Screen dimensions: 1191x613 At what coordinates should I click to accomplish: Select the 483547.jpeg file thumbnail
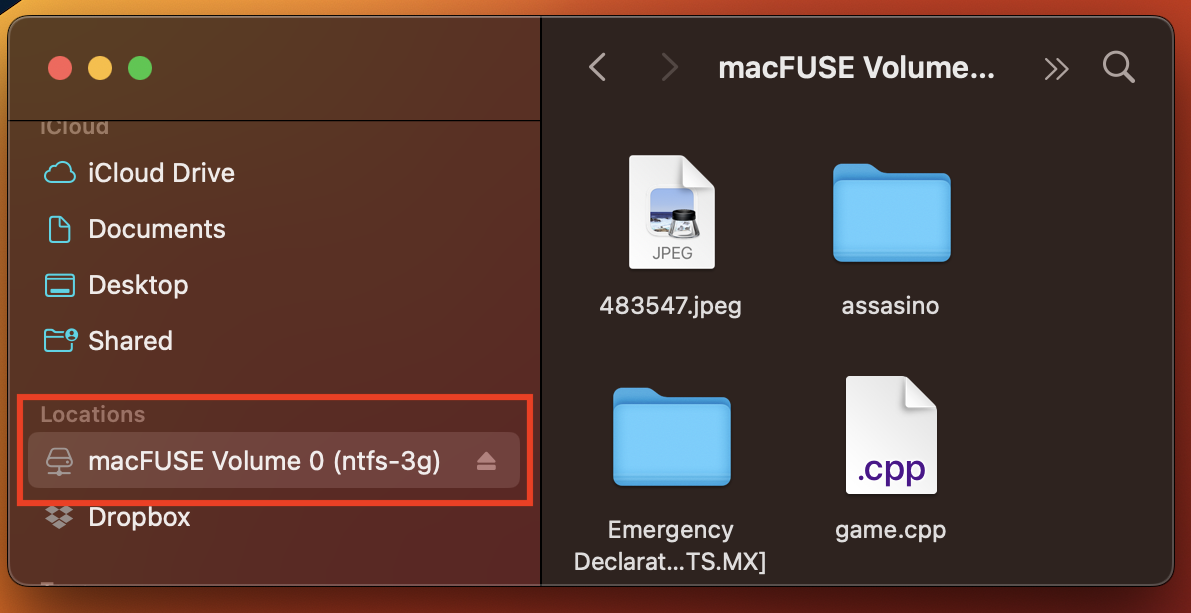coord(671,212)
